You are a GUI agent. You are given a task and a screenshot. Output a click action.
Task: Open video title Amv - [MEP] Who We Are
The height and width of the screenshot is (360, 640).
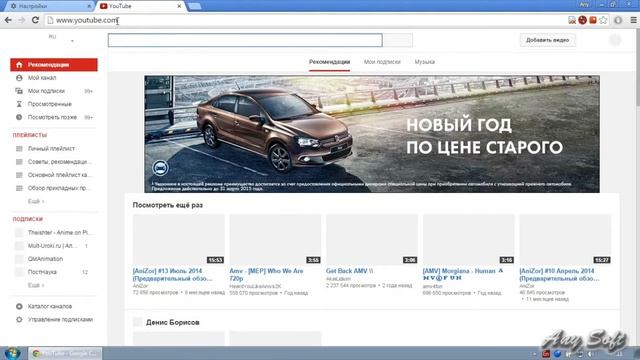point(266,275)
